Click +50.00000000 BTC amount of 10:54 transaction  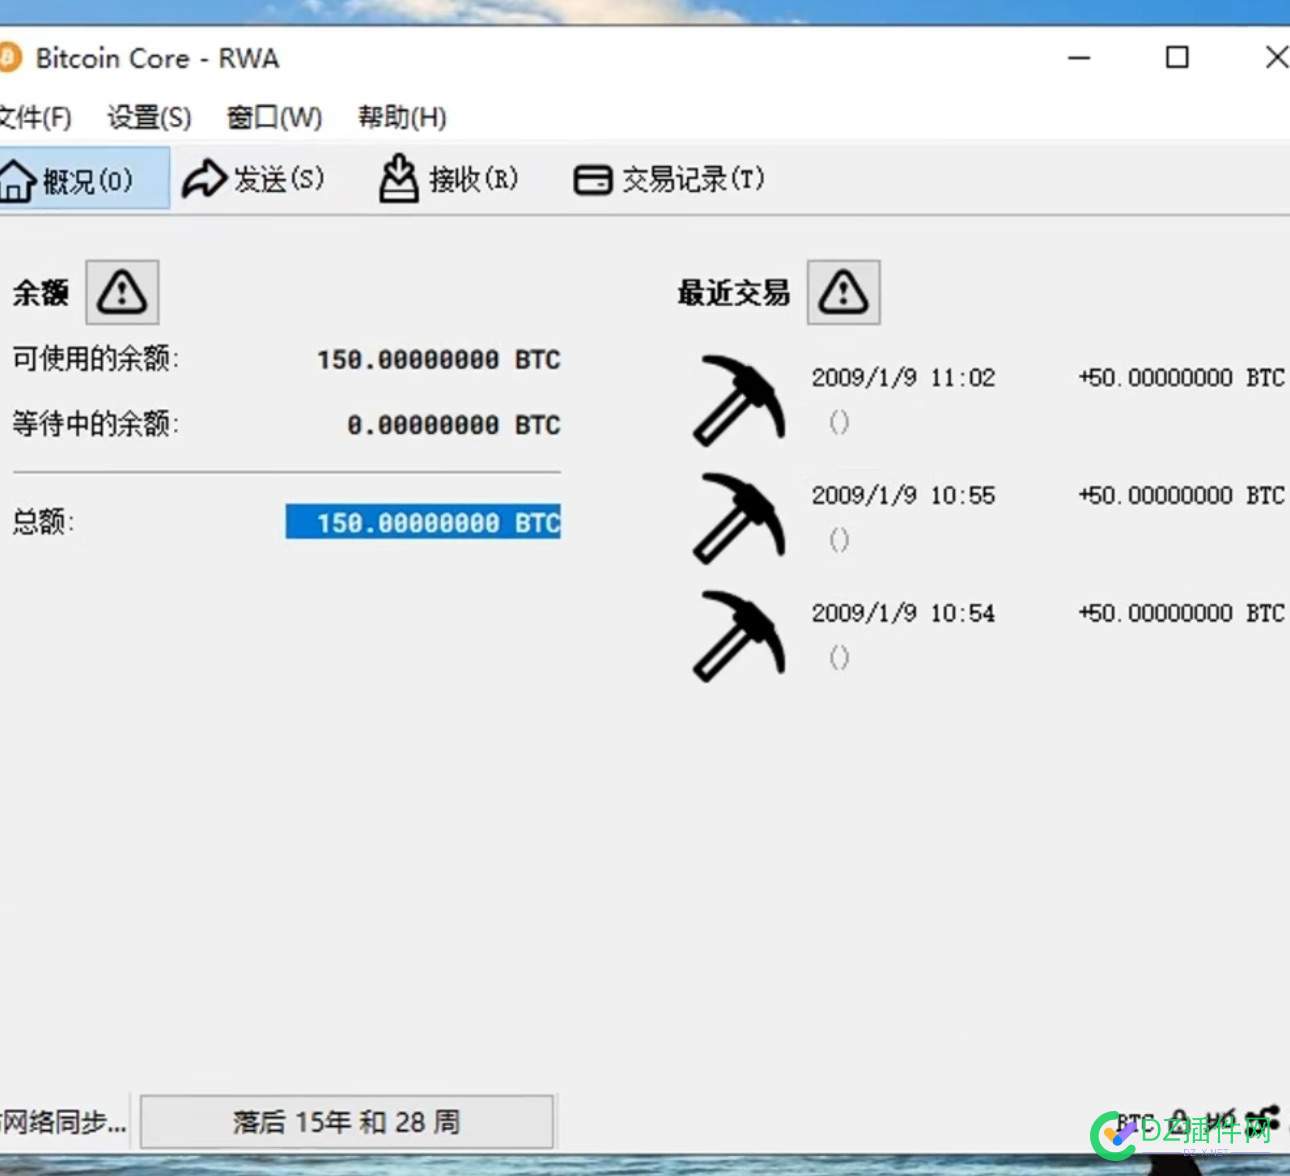pyautogui.click(x=1181, y=613)
